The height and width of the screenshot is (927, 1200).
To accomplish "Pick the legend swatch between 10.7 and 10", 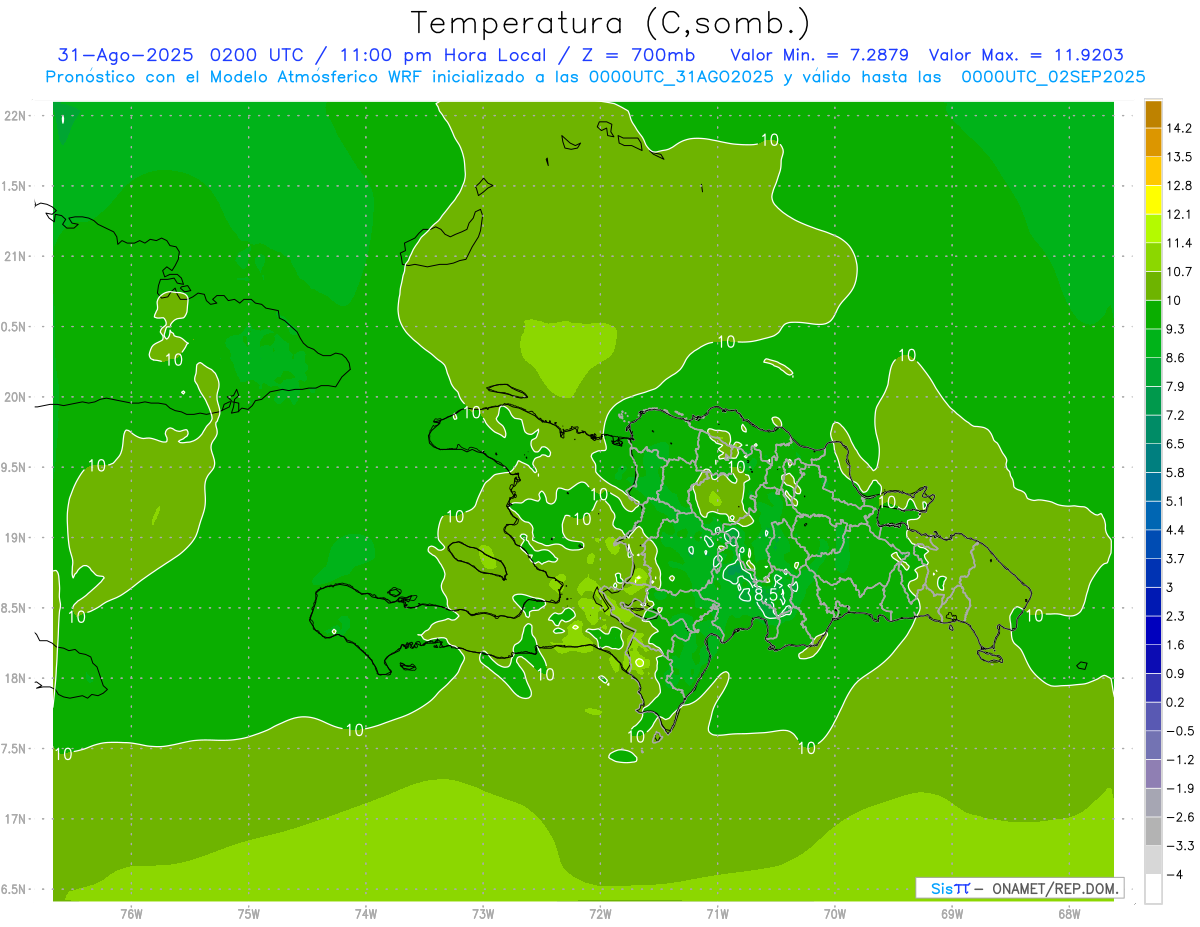I will (x=1153, y=286).
